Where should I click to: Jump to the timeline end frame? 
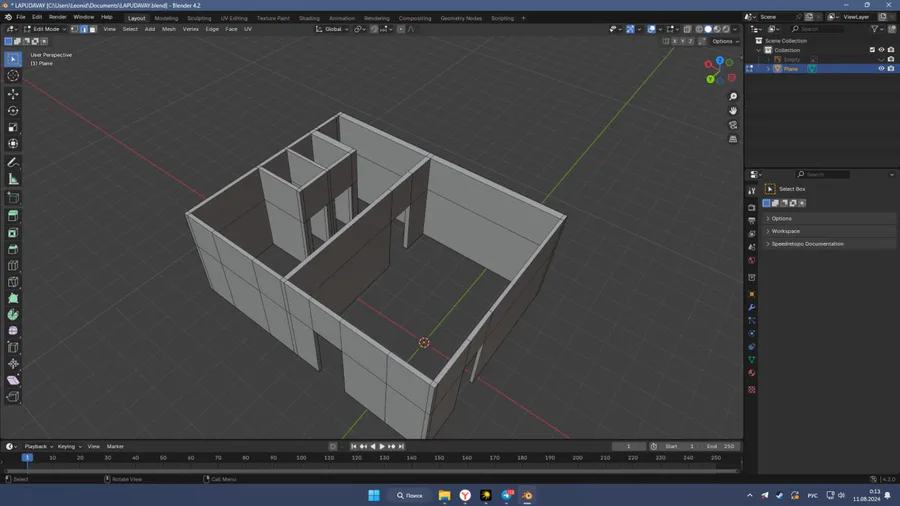pos(401,446)
